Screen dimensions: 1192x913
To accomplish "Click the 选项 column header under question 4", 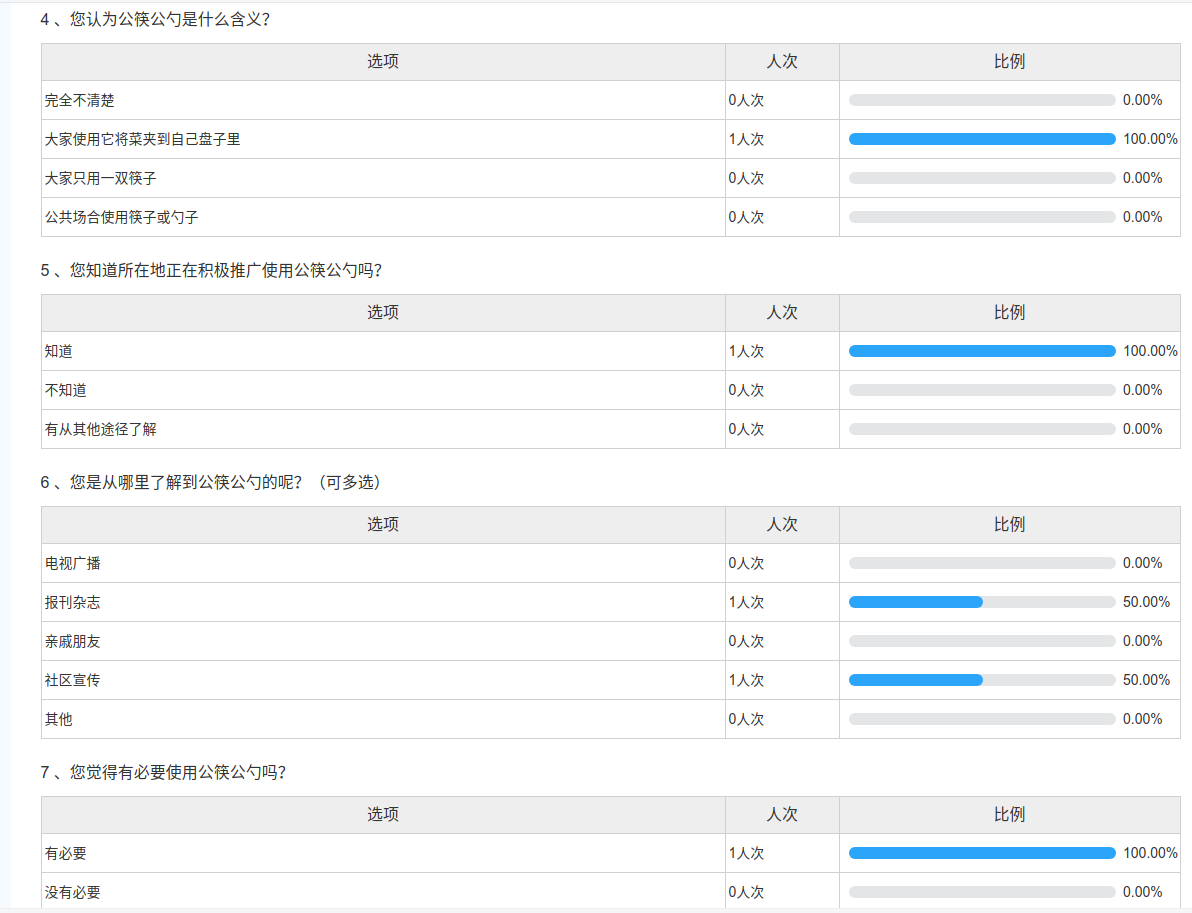I will pos(383,62).
